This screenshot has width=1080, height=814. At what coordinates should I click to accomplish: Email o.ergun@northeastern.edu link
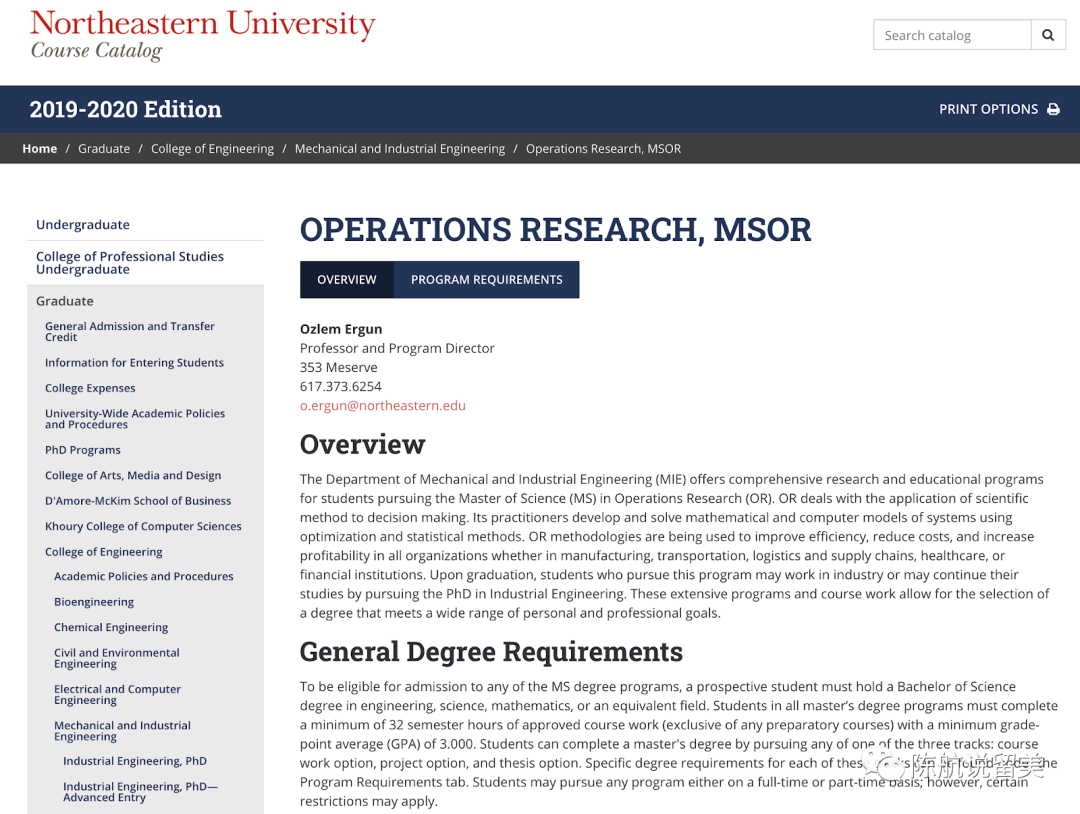(382, 405)
